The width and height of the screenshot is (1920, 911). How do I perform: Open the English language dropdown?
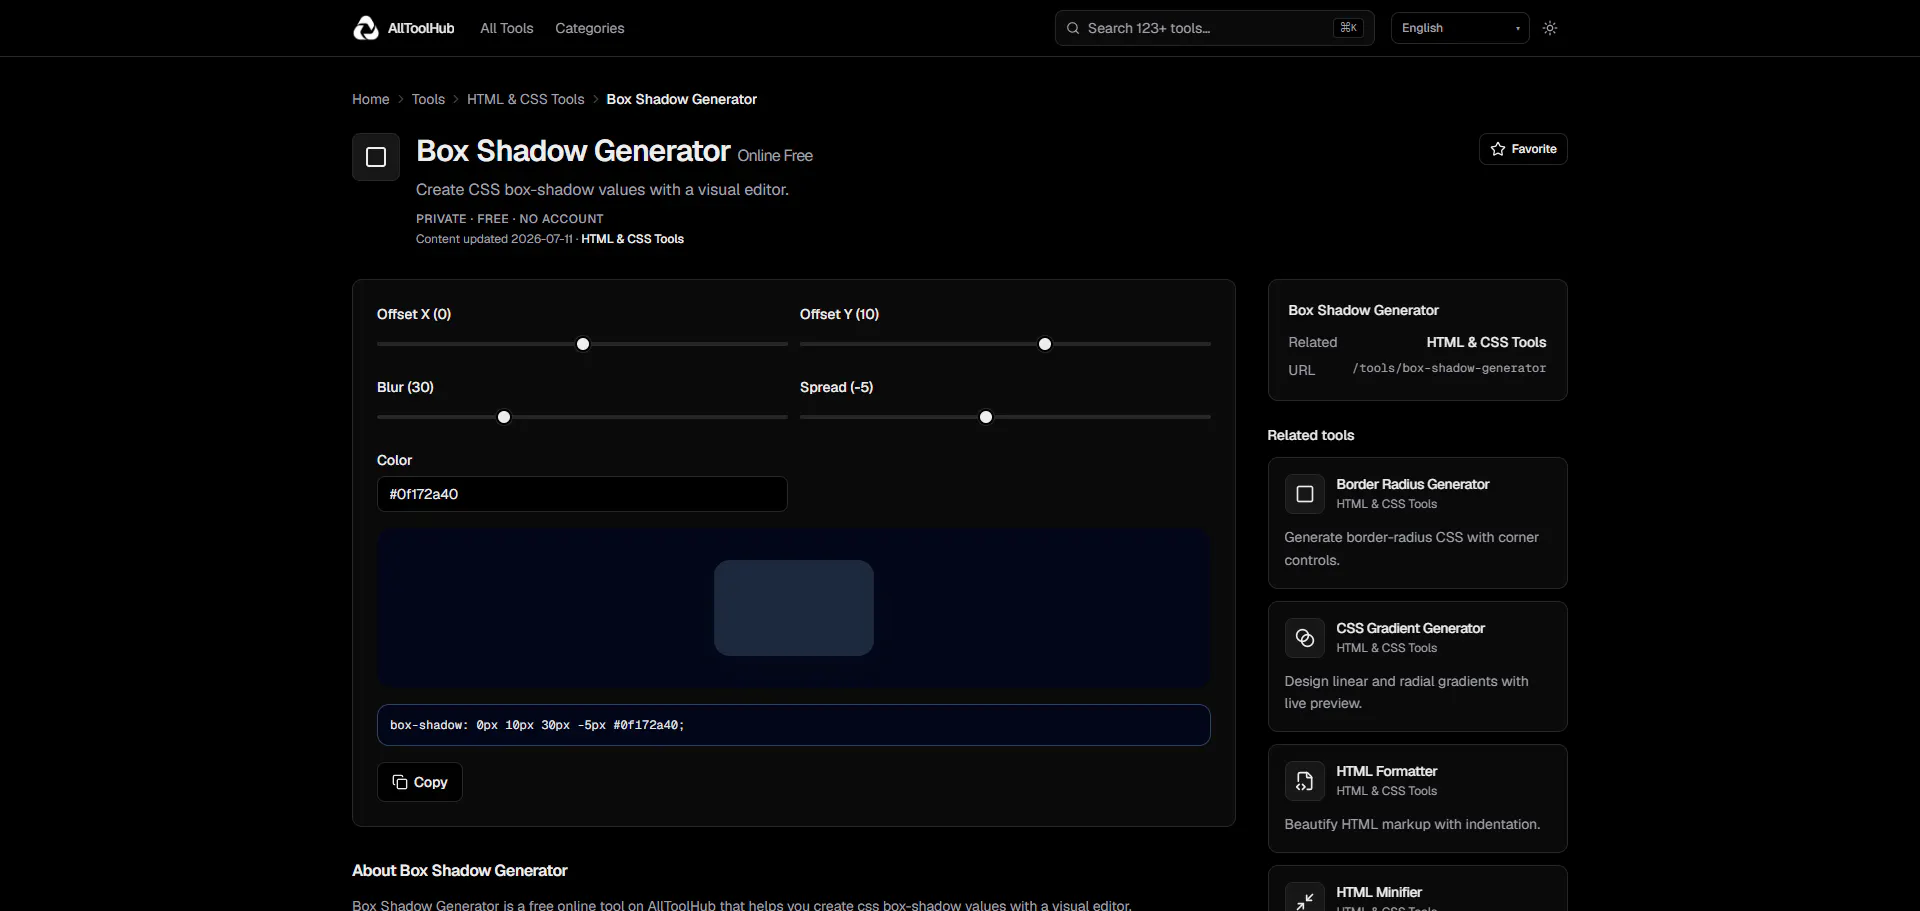[1460, 28]
